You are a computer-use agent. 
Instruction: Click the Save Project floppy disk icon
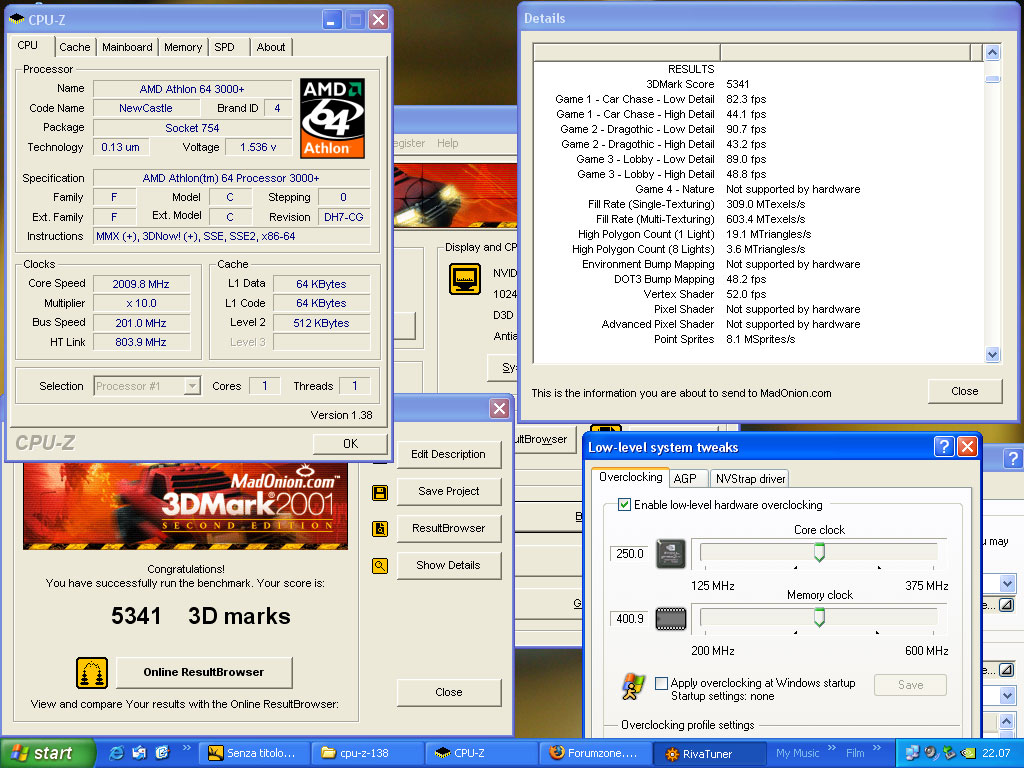(x=380, y=492)
